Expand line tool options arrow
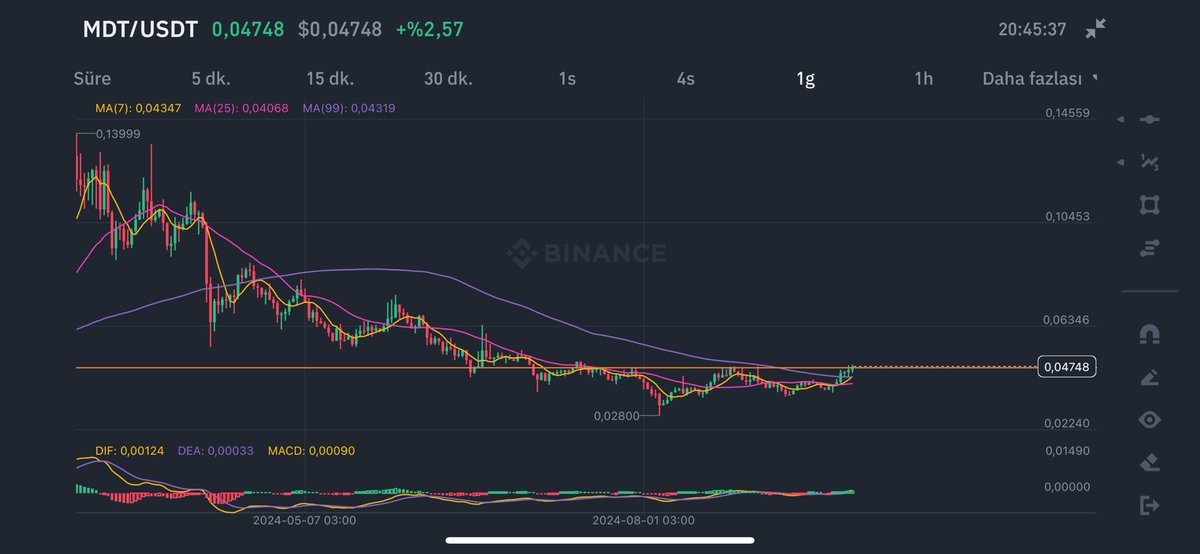 pos(1120,120)
